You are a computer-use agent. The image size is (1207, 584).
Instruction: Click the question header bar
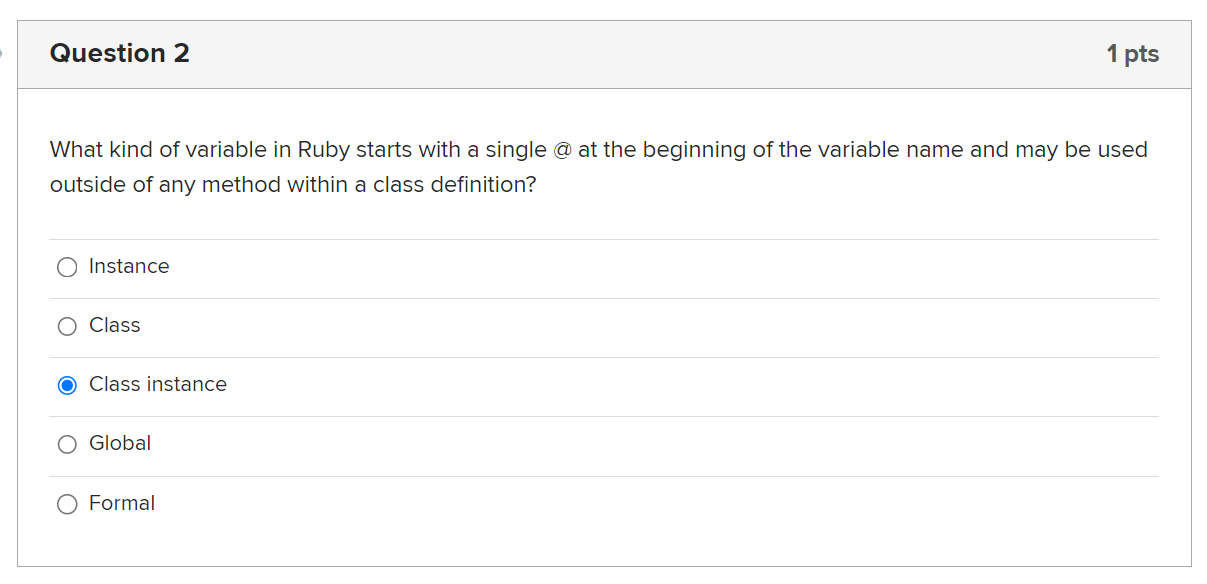pos(600,54)
